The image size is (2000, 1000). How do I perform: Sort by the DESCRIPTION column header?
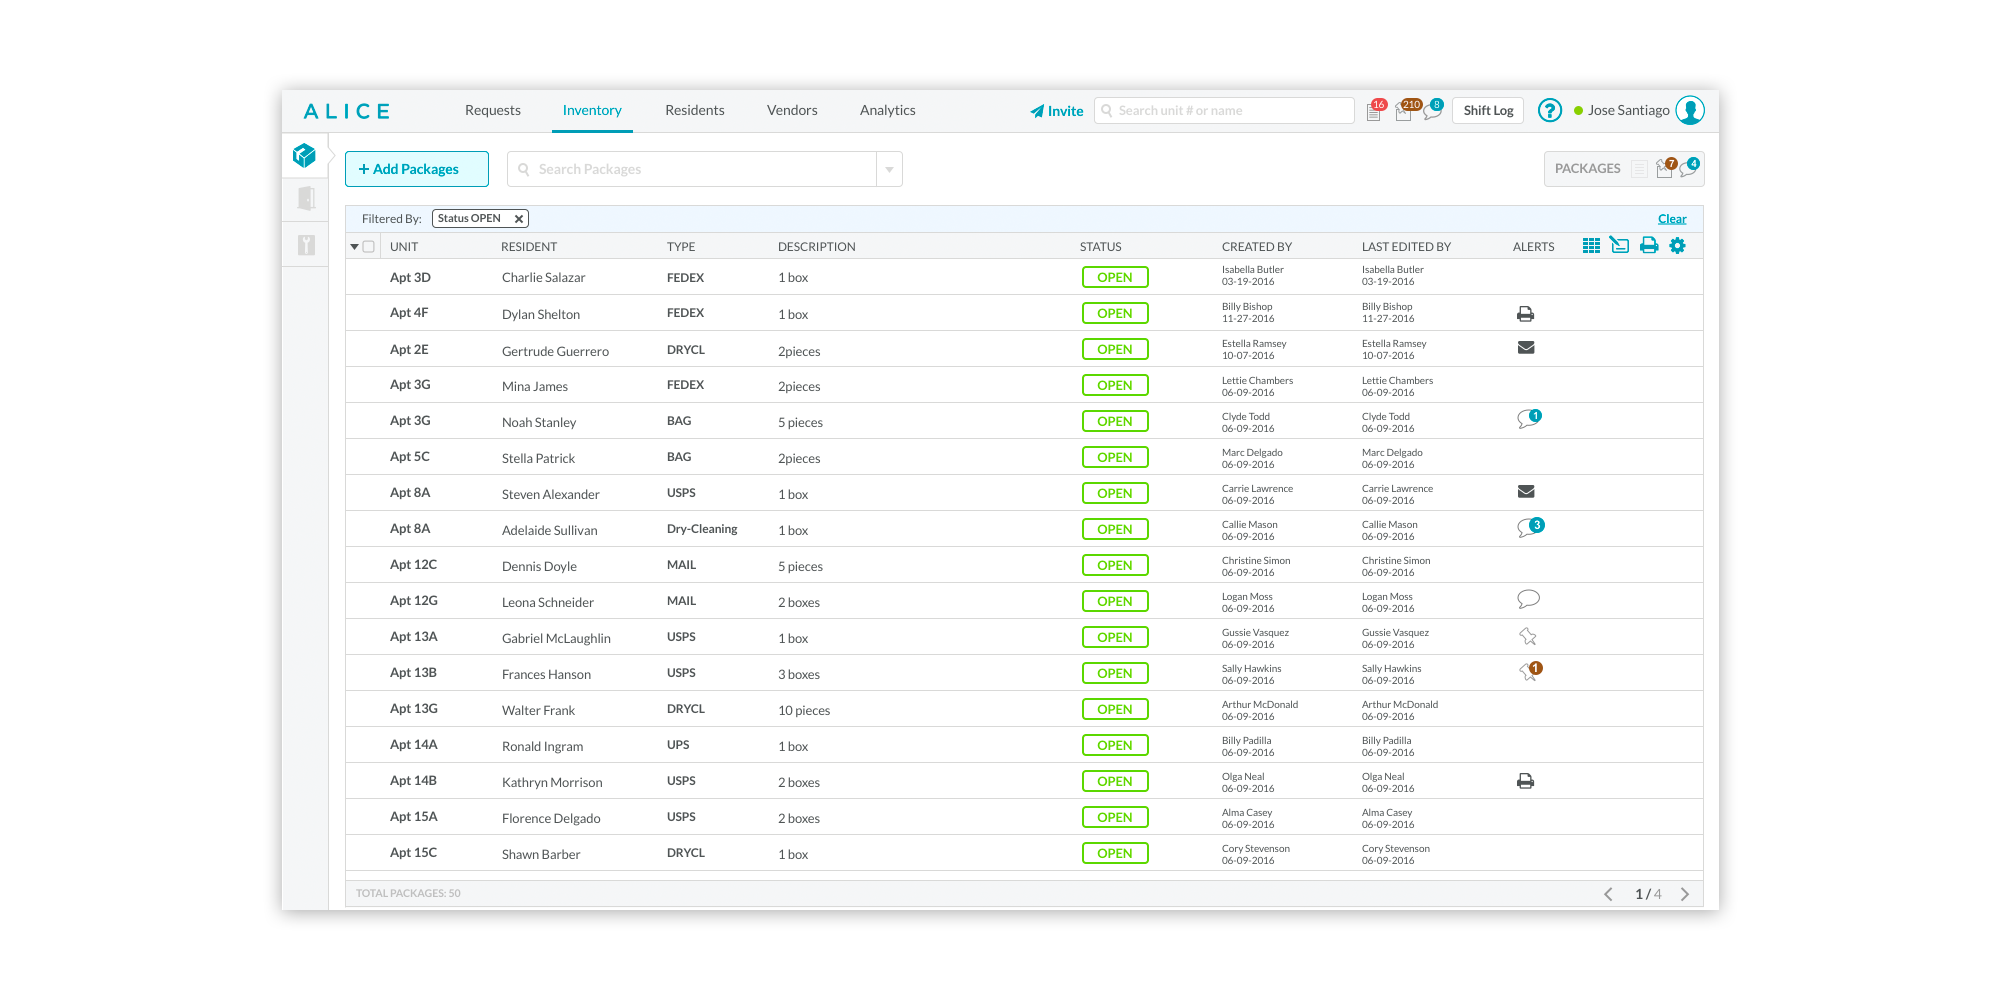click(x=817, y=247)
